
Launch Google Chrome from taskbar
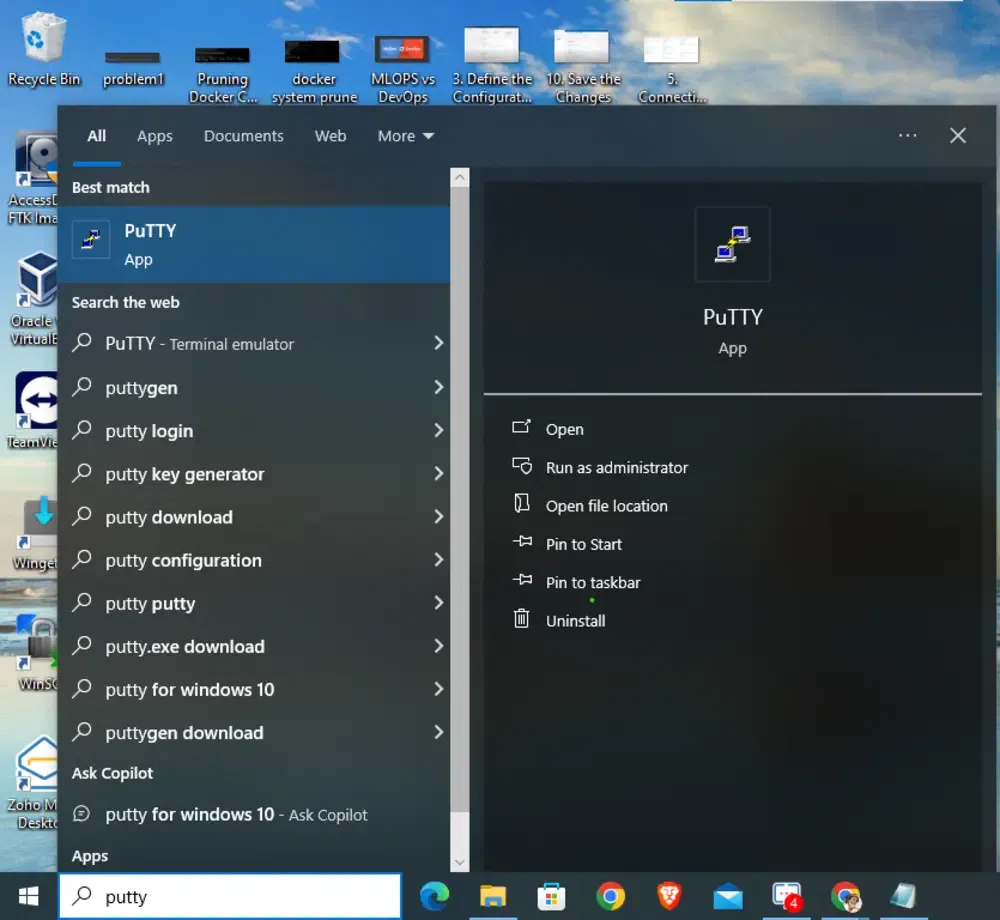[x=610, y=896]
